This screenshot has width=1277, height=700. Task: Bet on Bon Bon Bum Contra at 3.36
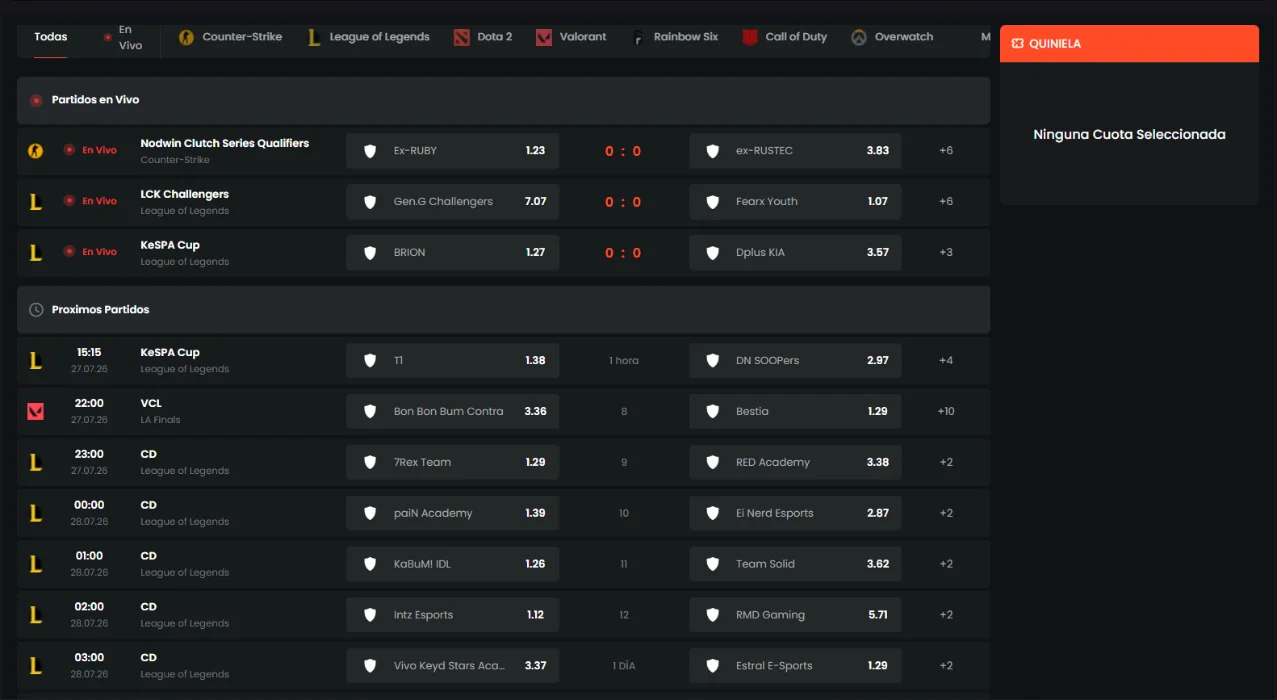[x=452, y=411]
